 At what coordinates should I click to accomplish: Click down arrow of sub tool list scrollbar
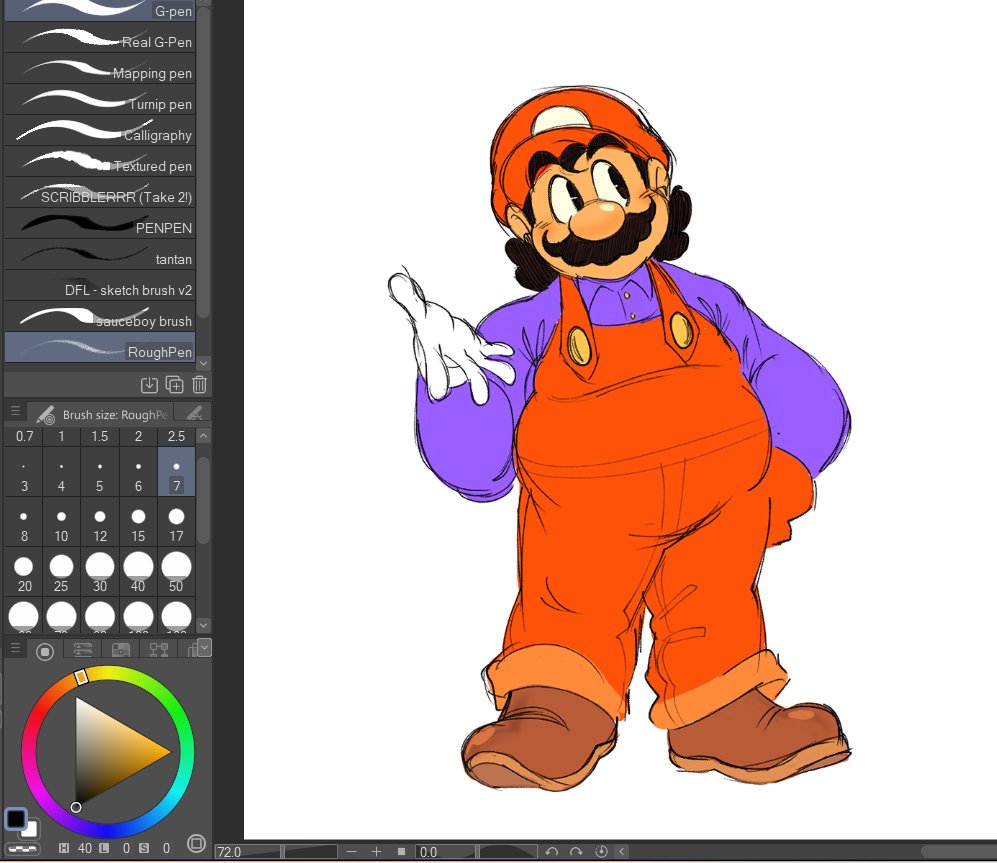203,363
